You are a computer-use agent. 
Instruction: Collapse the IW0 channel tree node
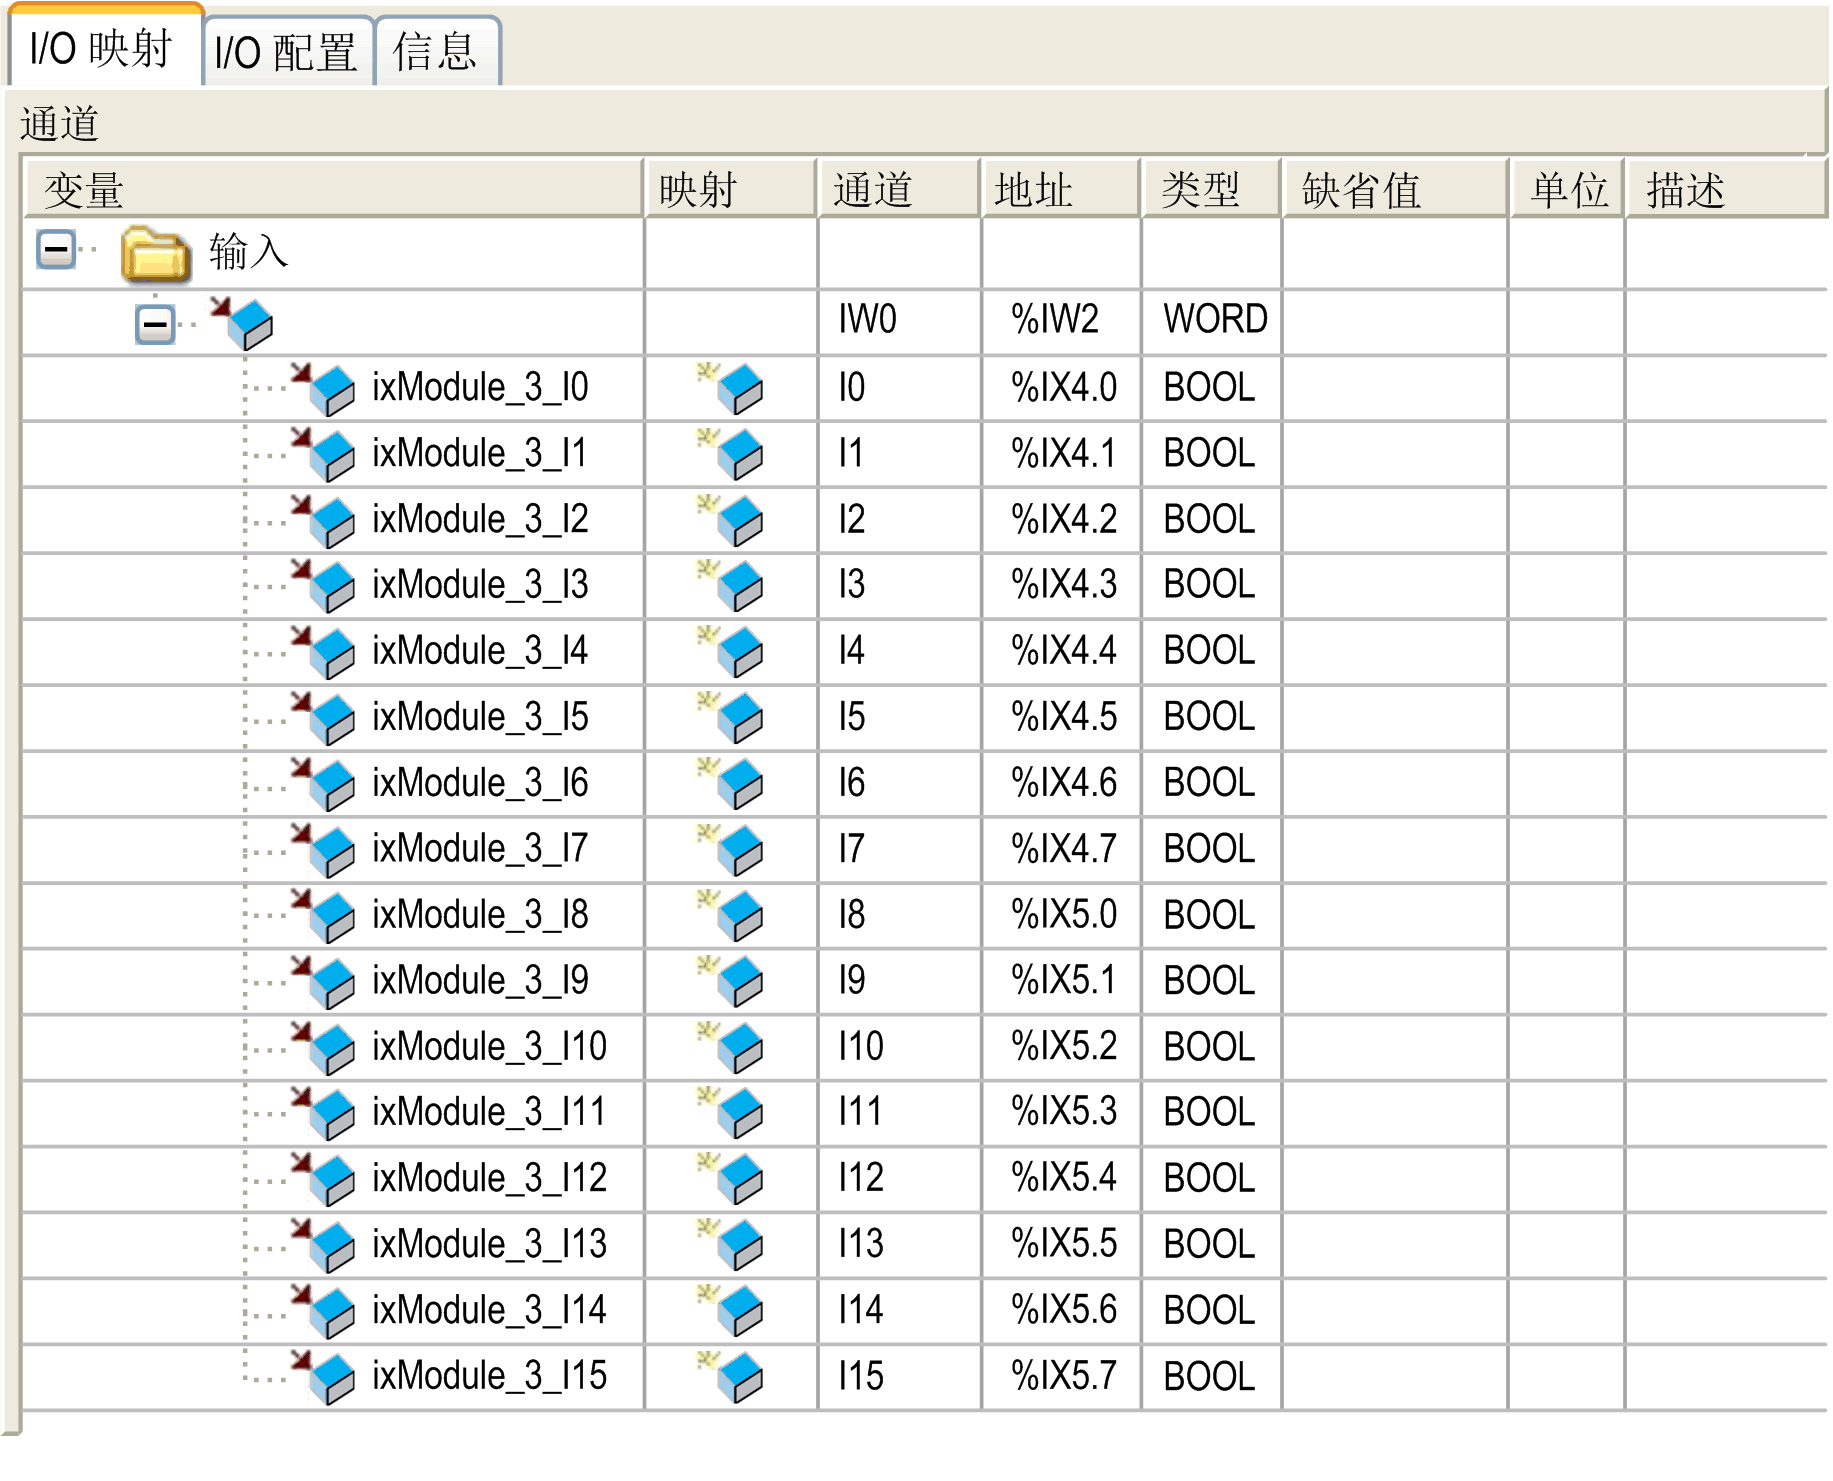(x=155, y=324)
